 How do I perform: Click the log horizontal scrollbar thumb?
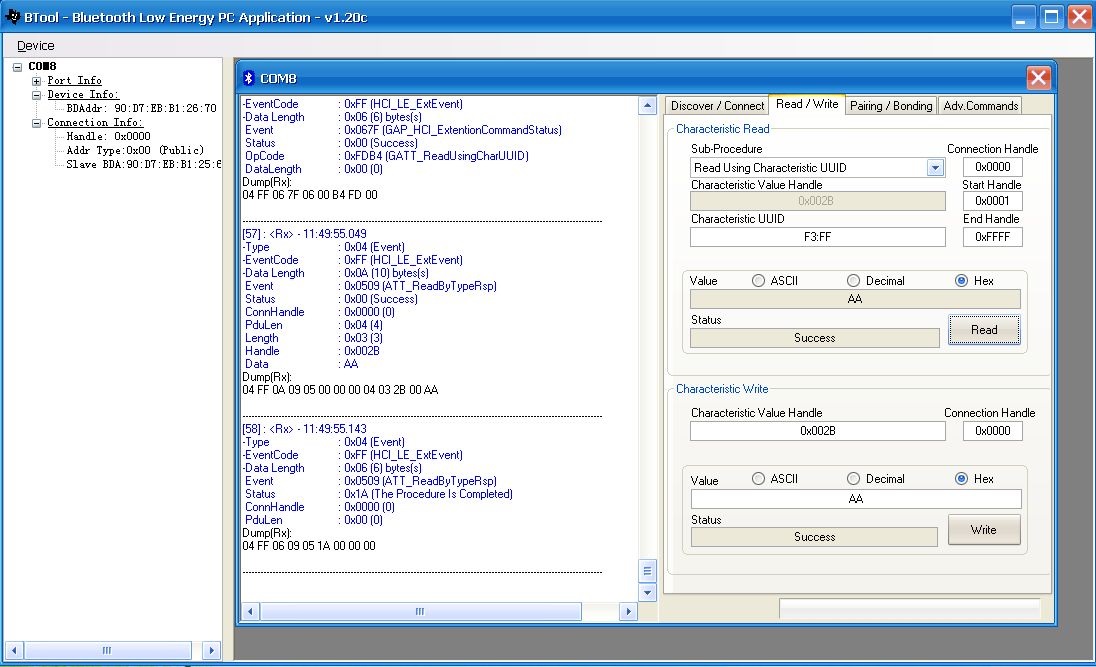click(x=420, y=612)
